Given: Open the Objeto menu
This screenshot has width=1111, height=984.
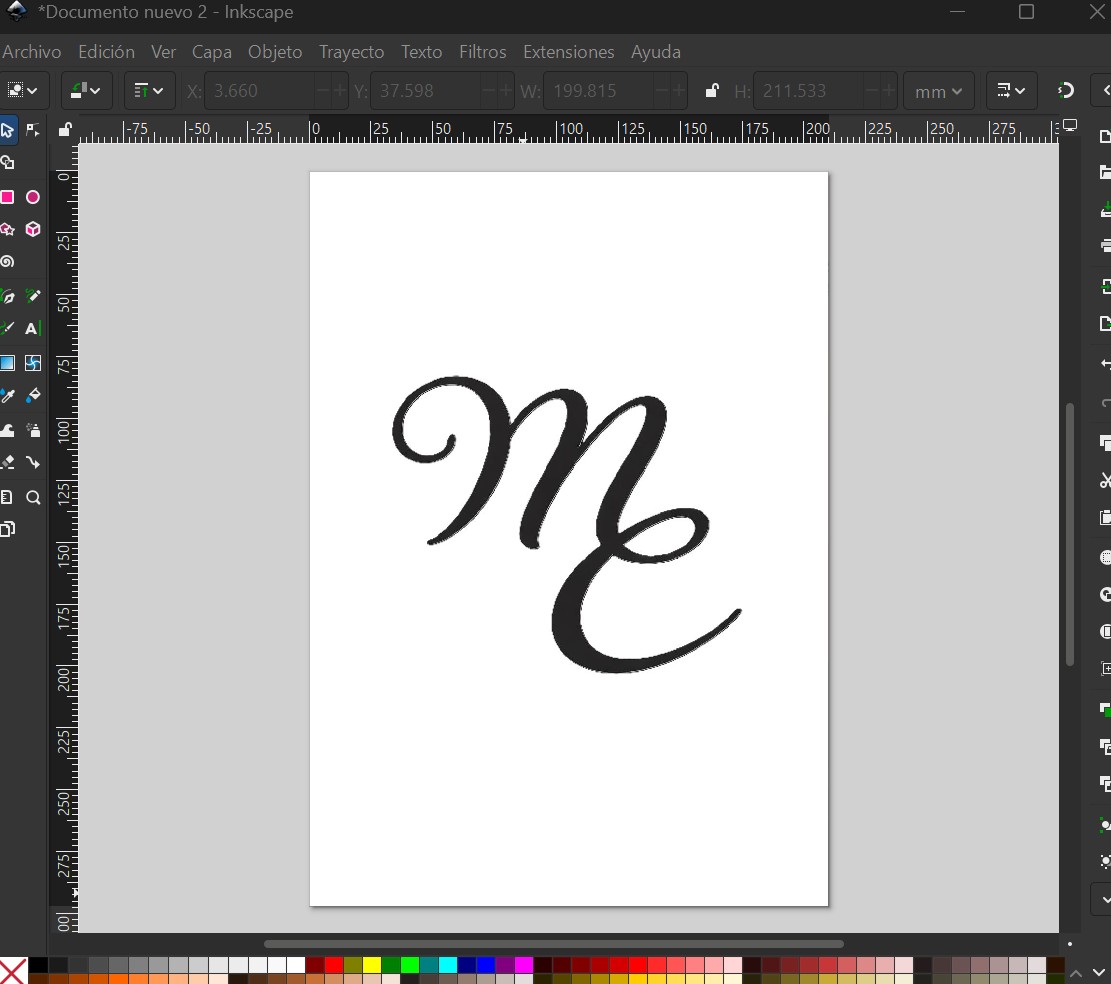Looking at the screenshot, I should [275, 52].
